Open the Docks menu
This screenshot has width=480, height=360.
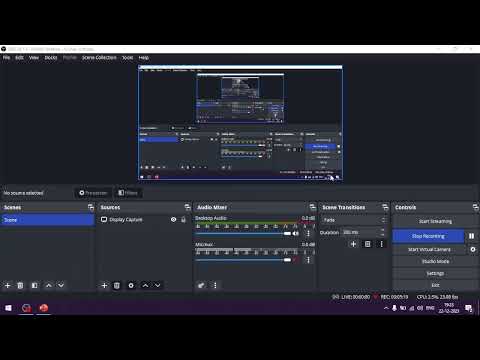[51, 58]
